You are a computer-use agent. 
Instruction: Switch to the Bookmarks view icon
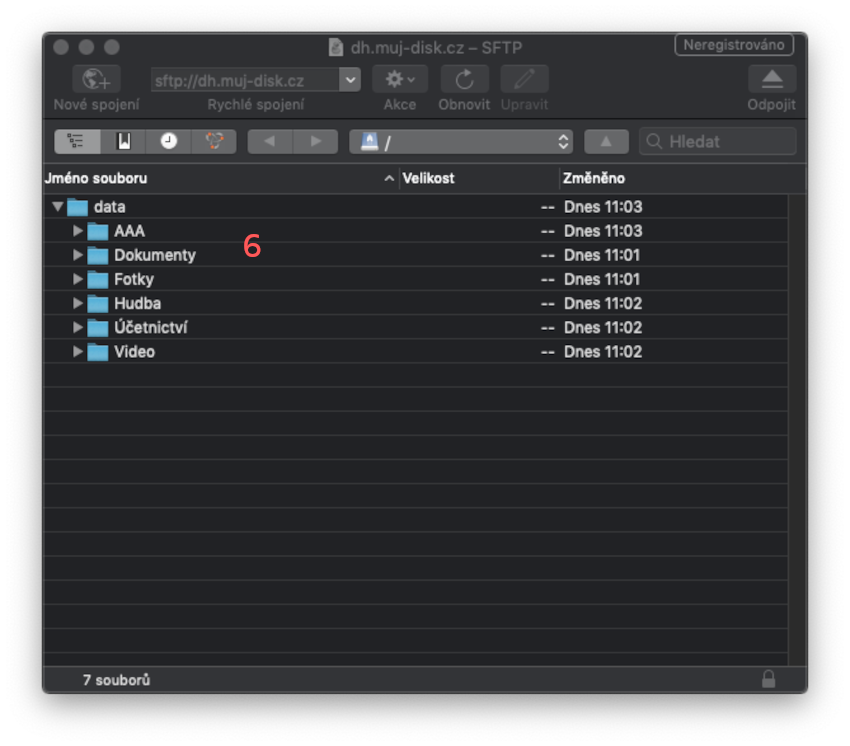[x=123, y=141]
